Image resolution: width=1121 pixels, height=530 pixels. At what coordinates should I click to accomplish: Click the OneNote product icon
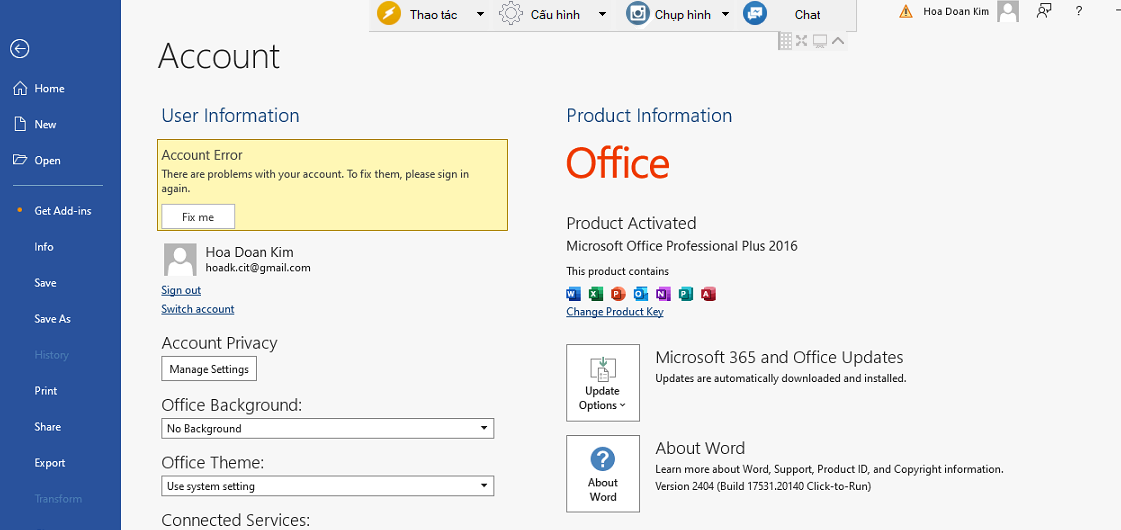point(663,294)
